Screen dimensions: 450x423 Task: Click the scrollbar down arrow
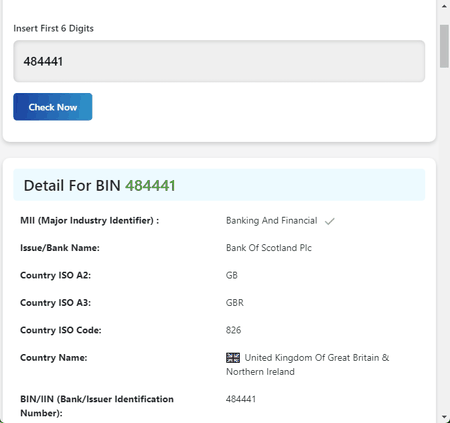(x=444, y=417)
